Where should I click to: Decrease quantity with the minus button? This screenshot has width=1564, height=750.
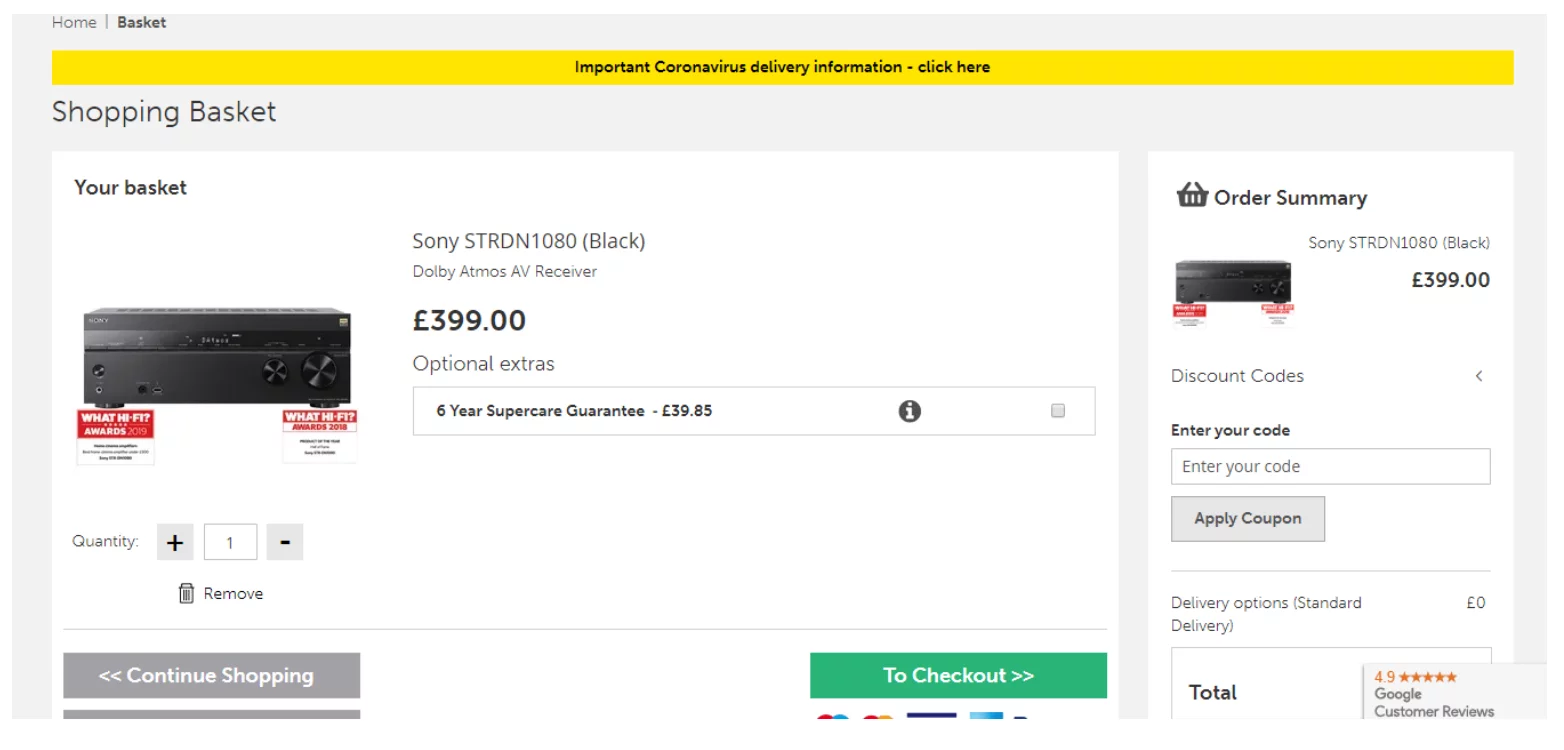pyautogui.click(x=285, y=542)
